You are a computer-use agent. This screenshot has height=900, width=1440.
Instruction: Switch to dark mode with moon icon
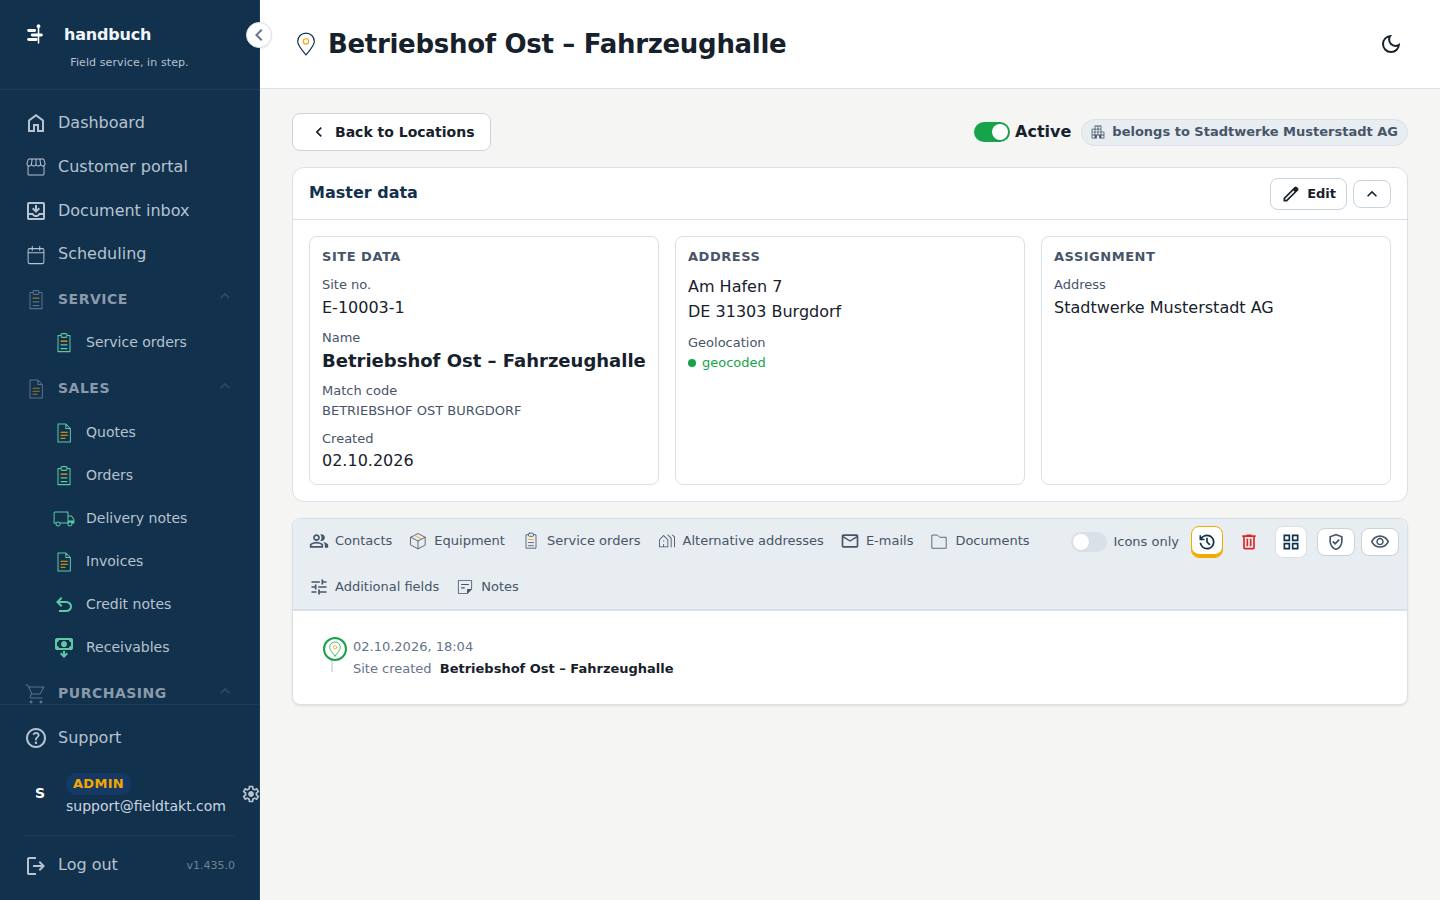pos(1390,44)
